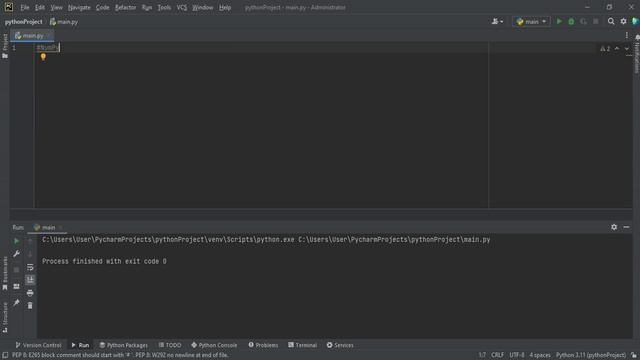Start debugging with the bug icon
This screenshot has height=360, width=640.
pos(571,21)
